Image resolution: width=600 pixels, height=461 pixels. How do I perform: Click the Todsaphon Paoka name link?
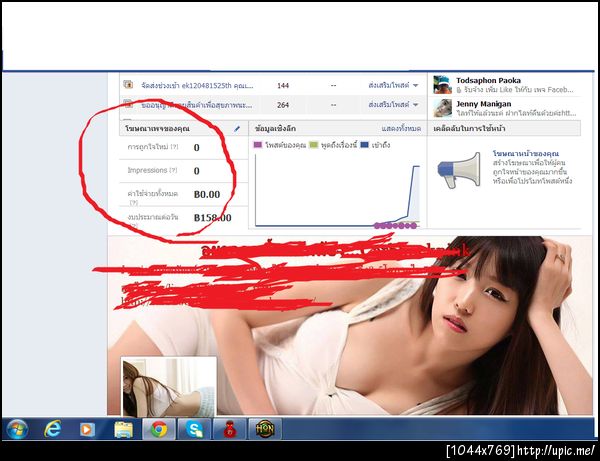tap(488, 80)
